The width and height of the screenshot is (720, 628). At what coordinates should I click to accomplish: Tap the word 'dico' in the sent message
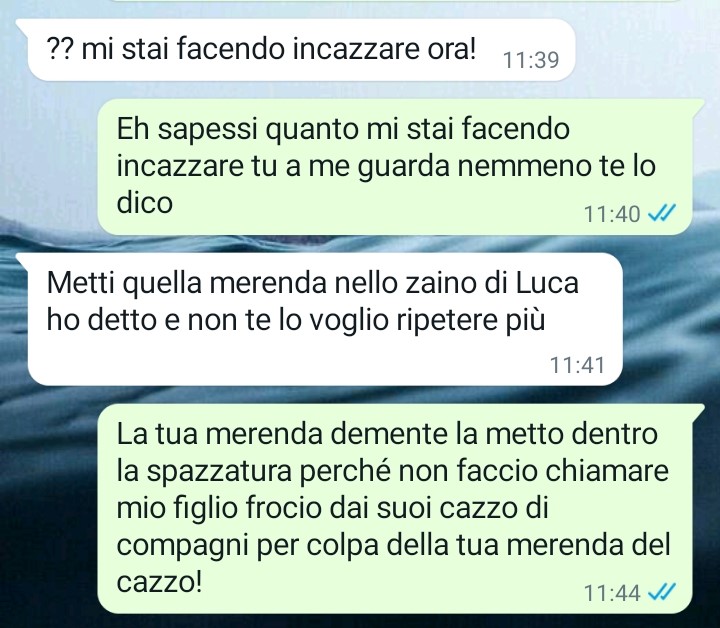pos(145,203)
